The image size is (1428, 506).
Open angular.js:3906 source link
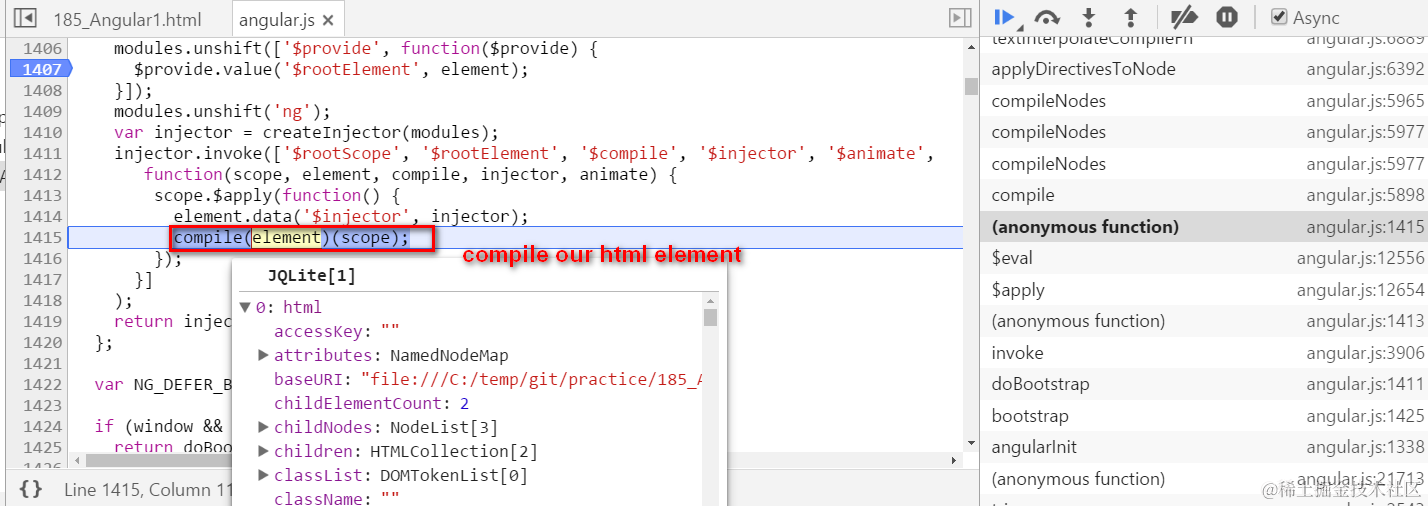(1364, 353)
